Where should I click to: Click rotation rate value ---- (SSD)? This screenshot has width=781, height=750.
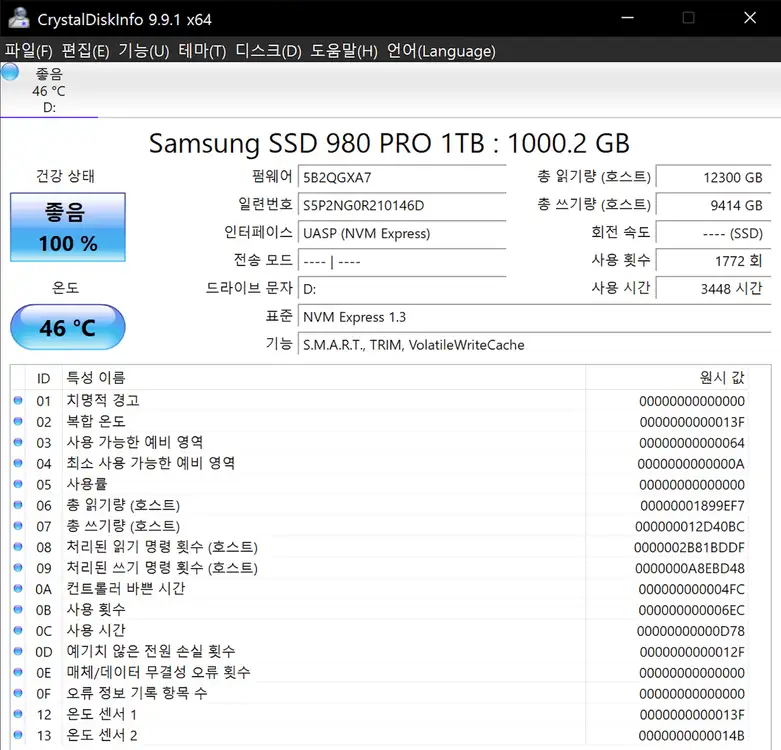click(x=713, y=233)
